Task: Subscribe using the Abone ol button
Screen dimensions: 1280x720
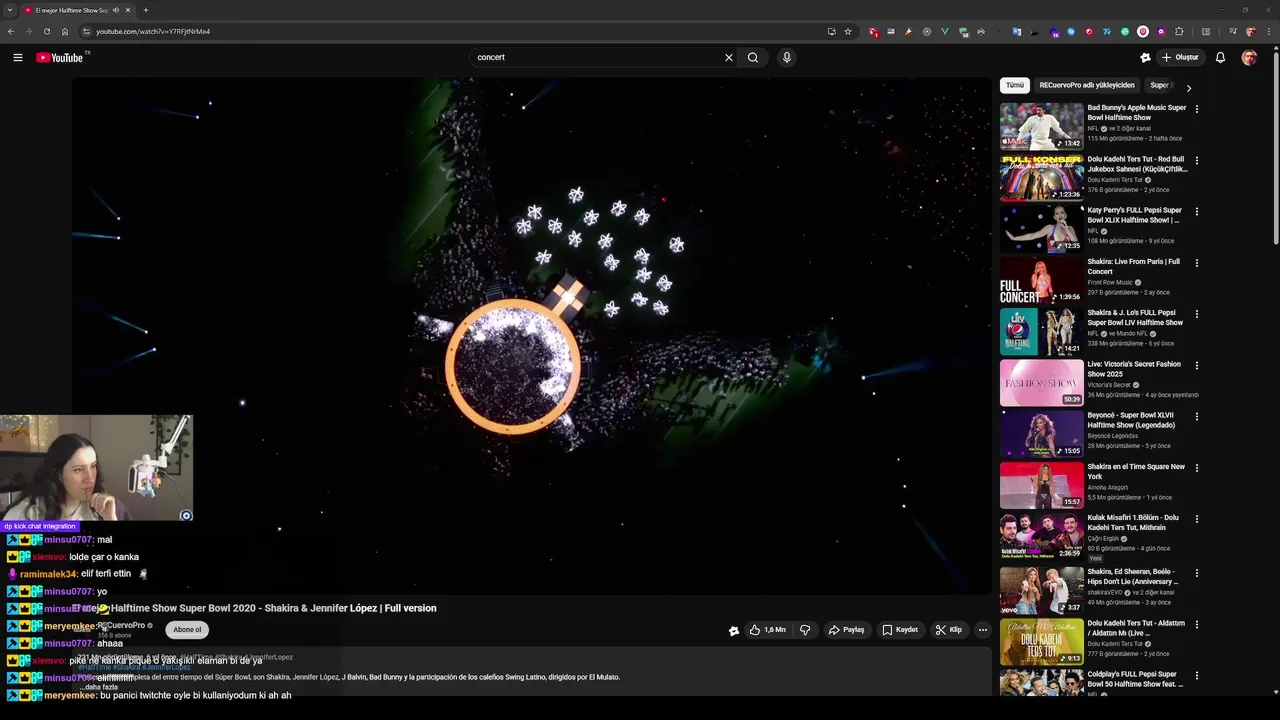Action: [187, 630]
